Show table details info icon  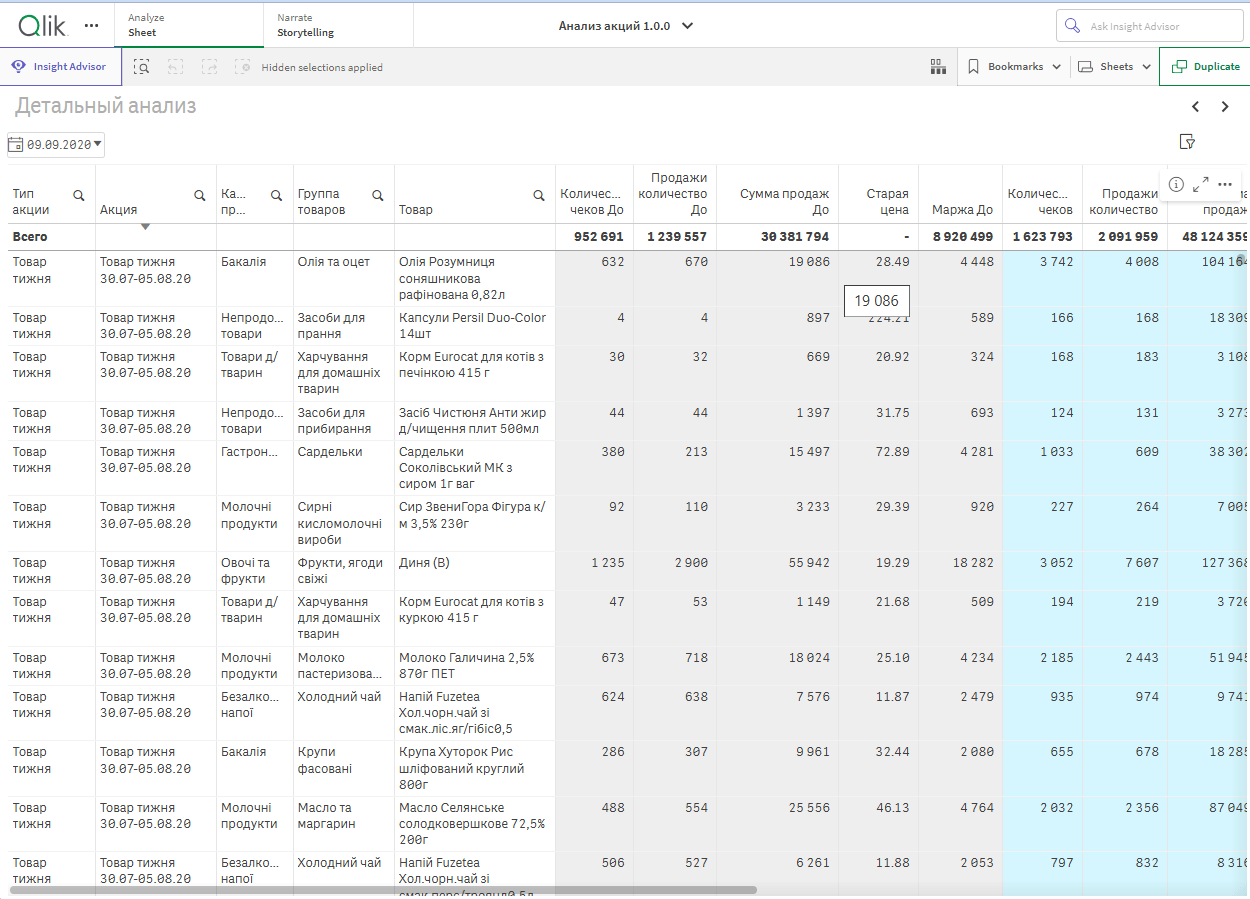click(1176, 184)
